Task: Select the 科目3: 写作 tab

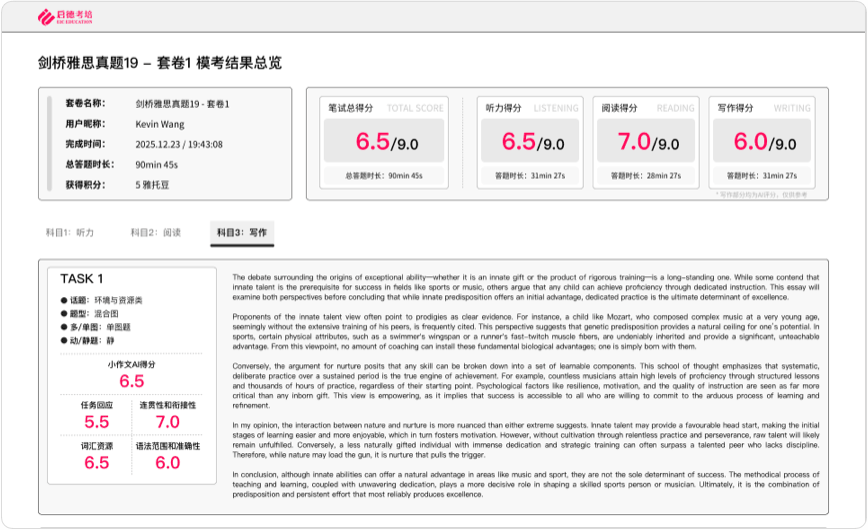Action: [242, 233]
